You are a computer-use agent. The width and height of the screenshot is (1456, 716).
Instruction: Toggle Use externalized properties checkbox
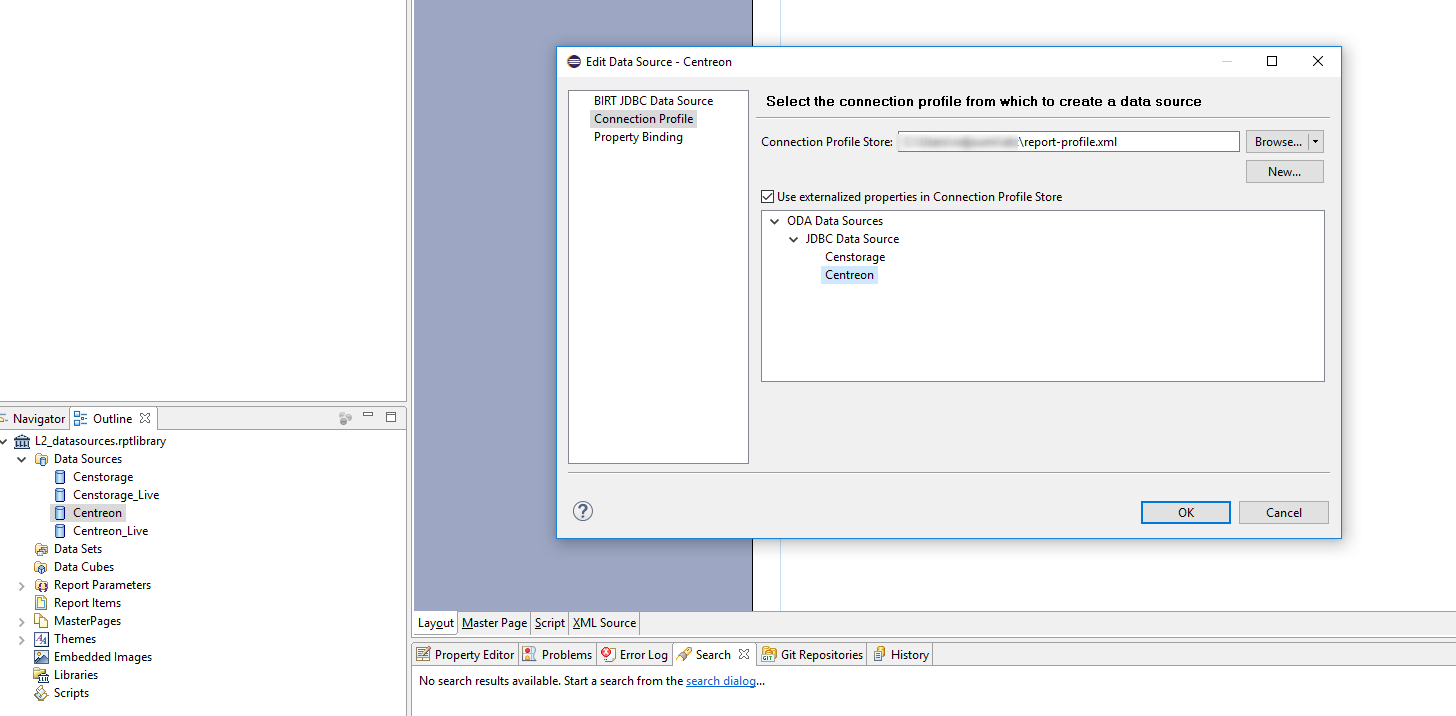click(x=768, y=197)
